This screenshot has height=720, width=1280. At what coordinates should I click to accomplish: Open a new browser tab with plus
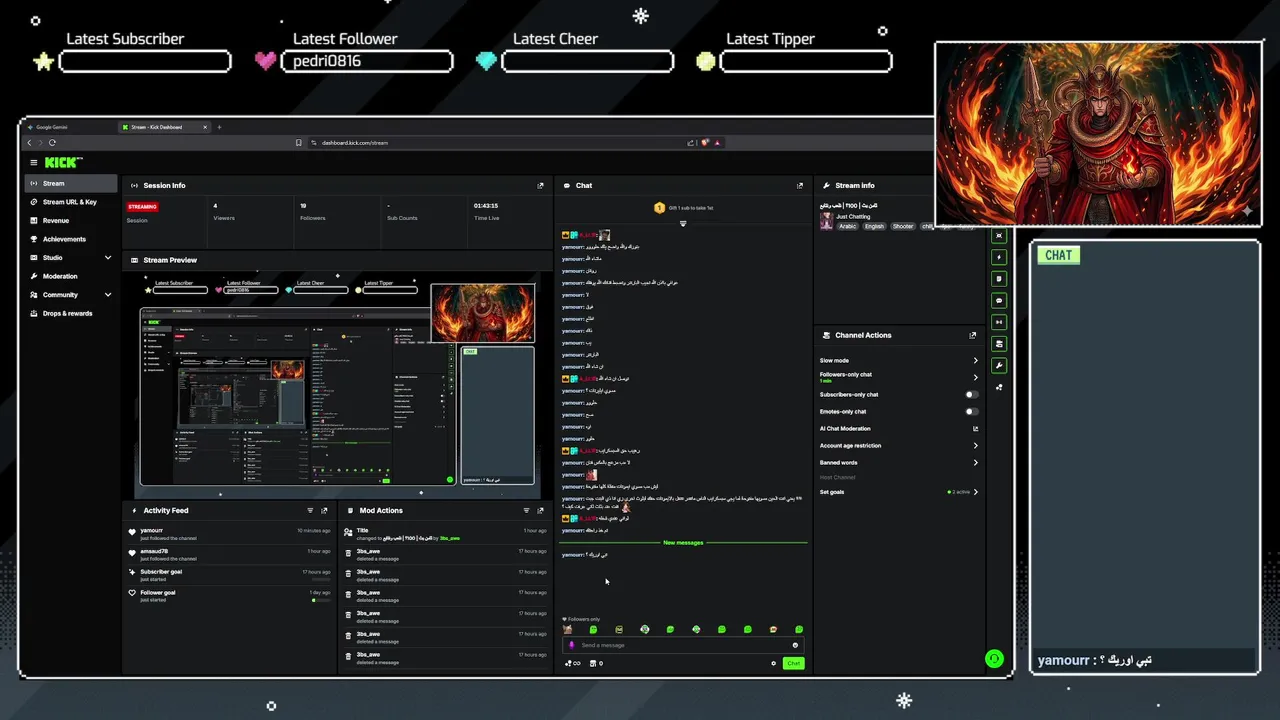219,127
